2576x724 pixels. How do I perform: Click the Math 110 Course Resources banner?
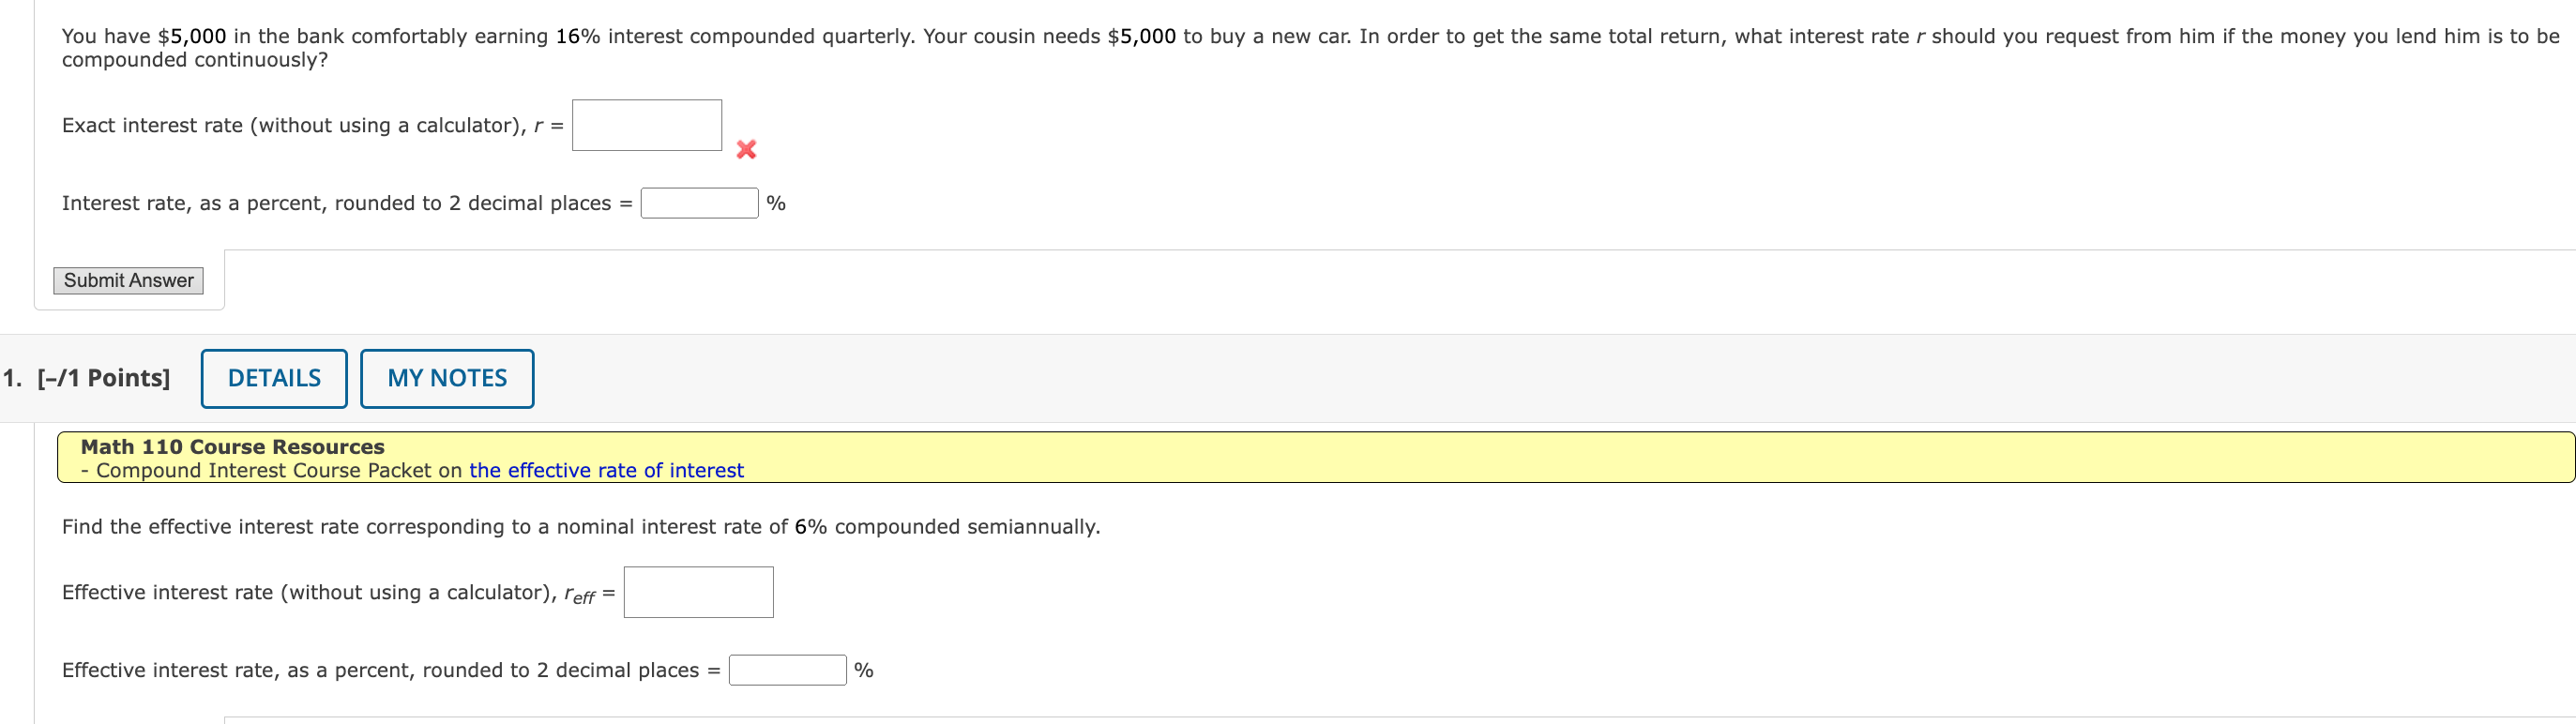pos(232,447)
